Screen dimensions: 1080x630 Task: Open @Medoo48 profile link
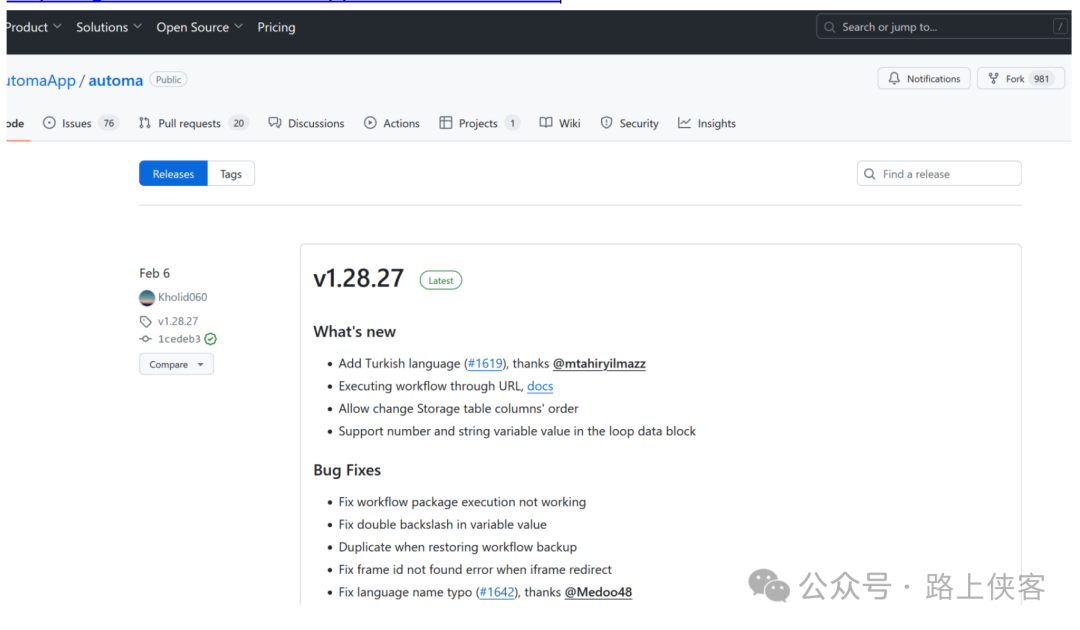pos(598,592)
